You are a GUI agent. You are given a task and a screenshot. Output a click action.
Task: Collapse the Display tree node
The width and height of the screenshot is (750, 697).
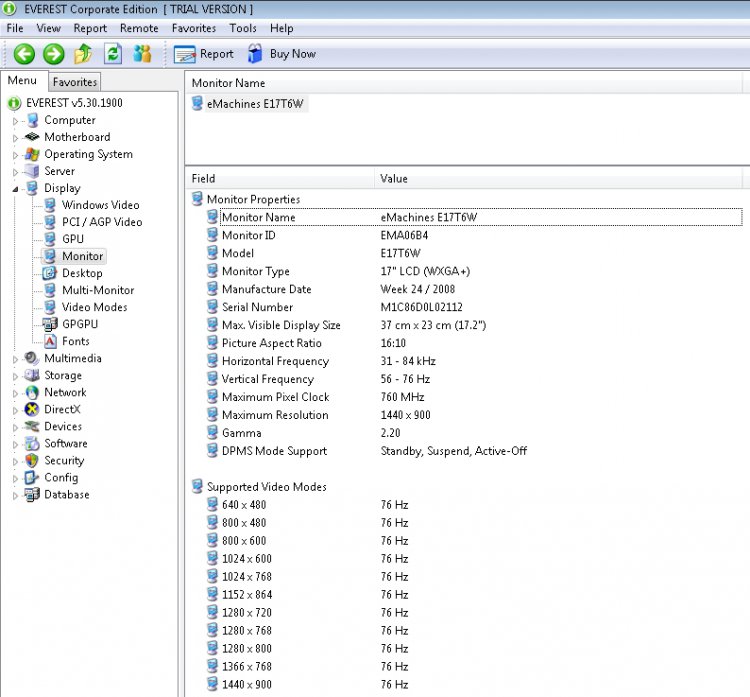pos(15,189)
